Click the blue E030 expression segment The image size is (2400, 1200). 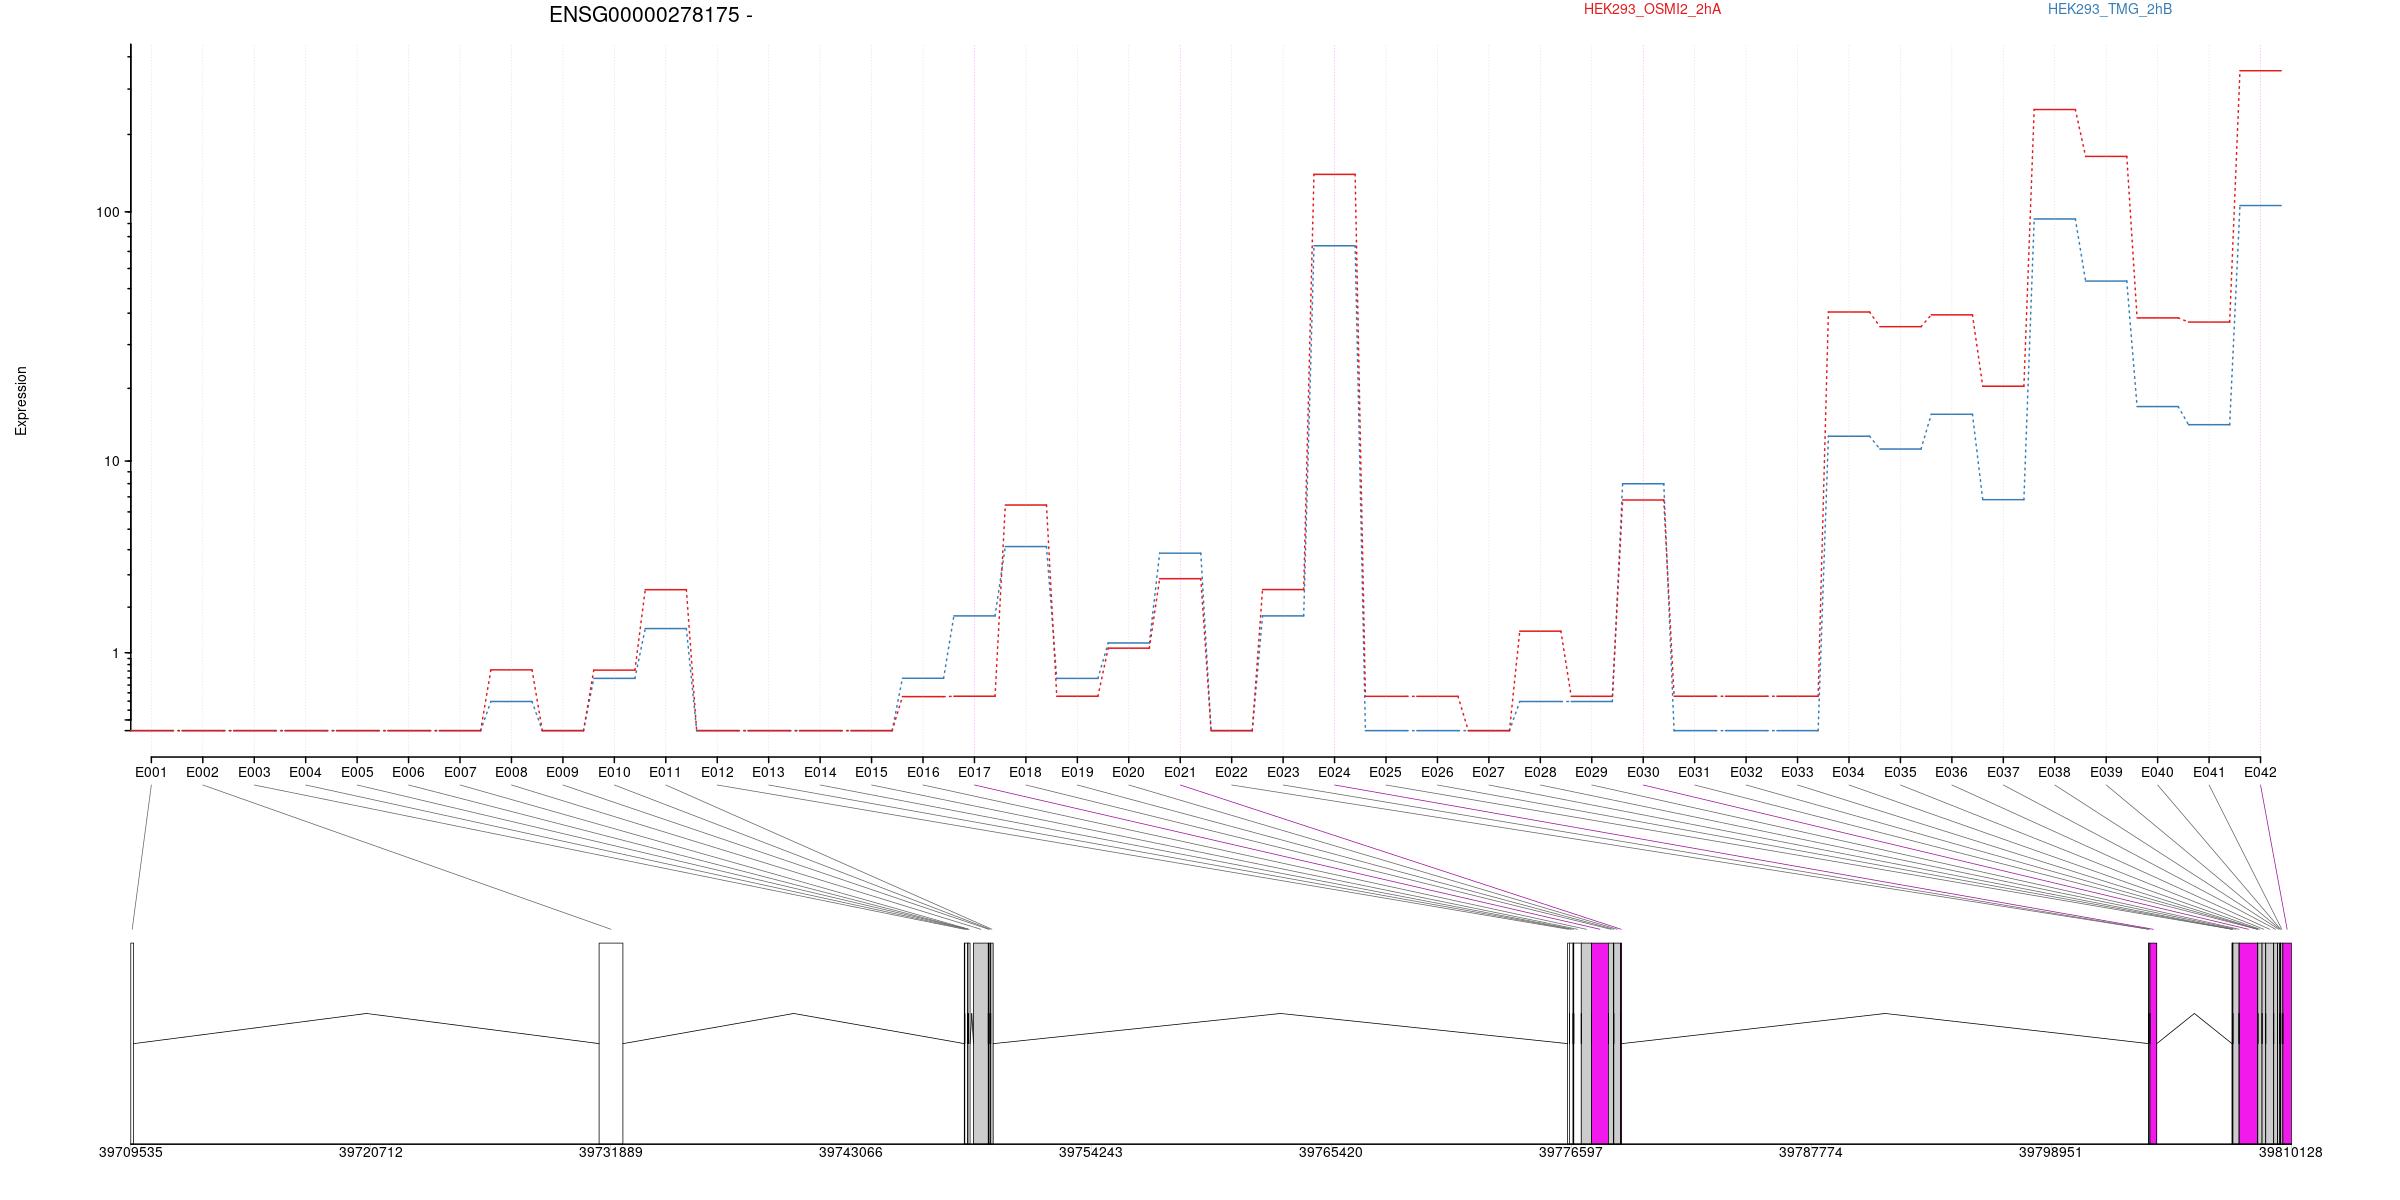(x=1643, y=484)
